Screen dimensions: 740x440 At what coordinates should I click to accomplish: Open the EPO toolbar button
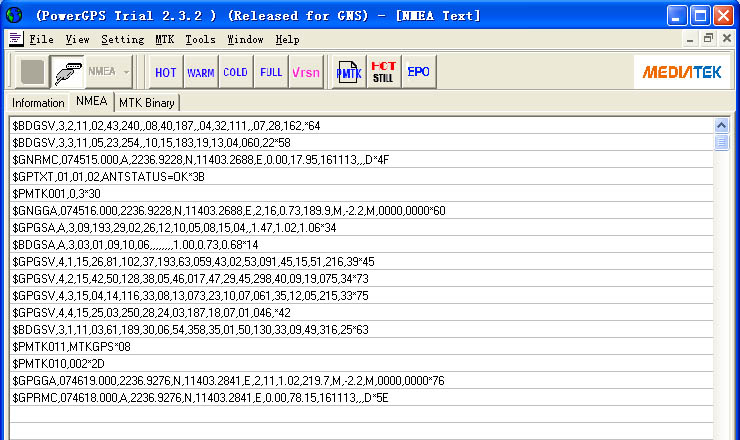coord(419,72)
